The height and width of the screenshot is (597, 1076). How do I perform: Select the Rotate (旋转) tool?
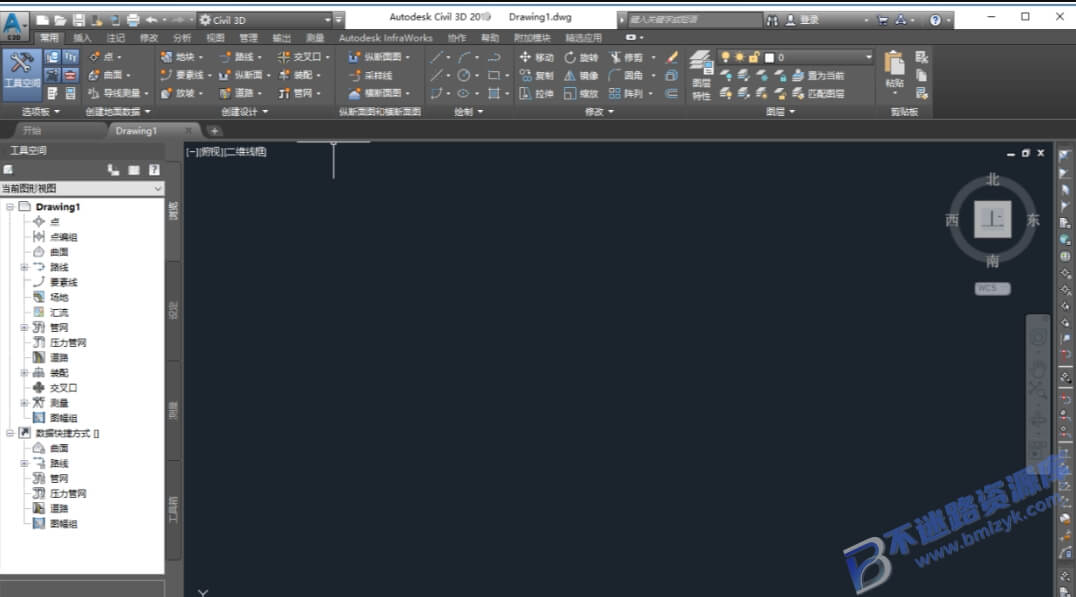click(581, 57)
